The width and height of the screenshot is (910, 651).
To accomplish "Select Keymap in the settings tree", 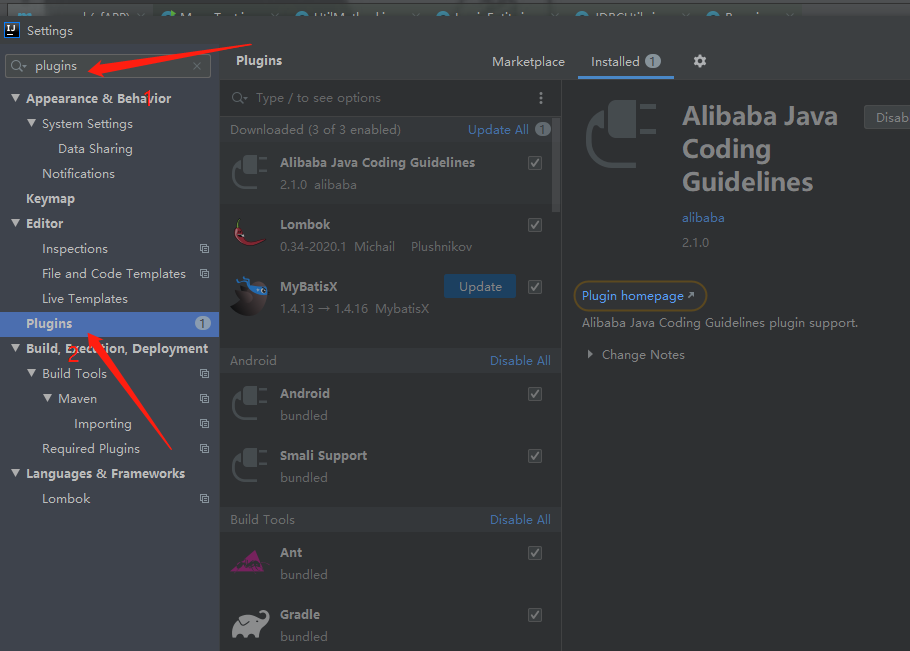I will [x=50, y=198].
